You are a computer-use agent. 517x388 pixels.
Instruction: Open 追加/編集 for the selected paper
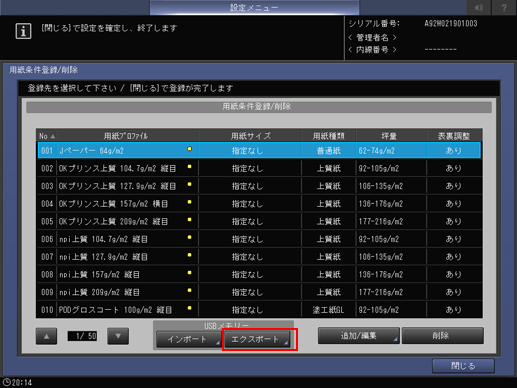tap(359, 335)
